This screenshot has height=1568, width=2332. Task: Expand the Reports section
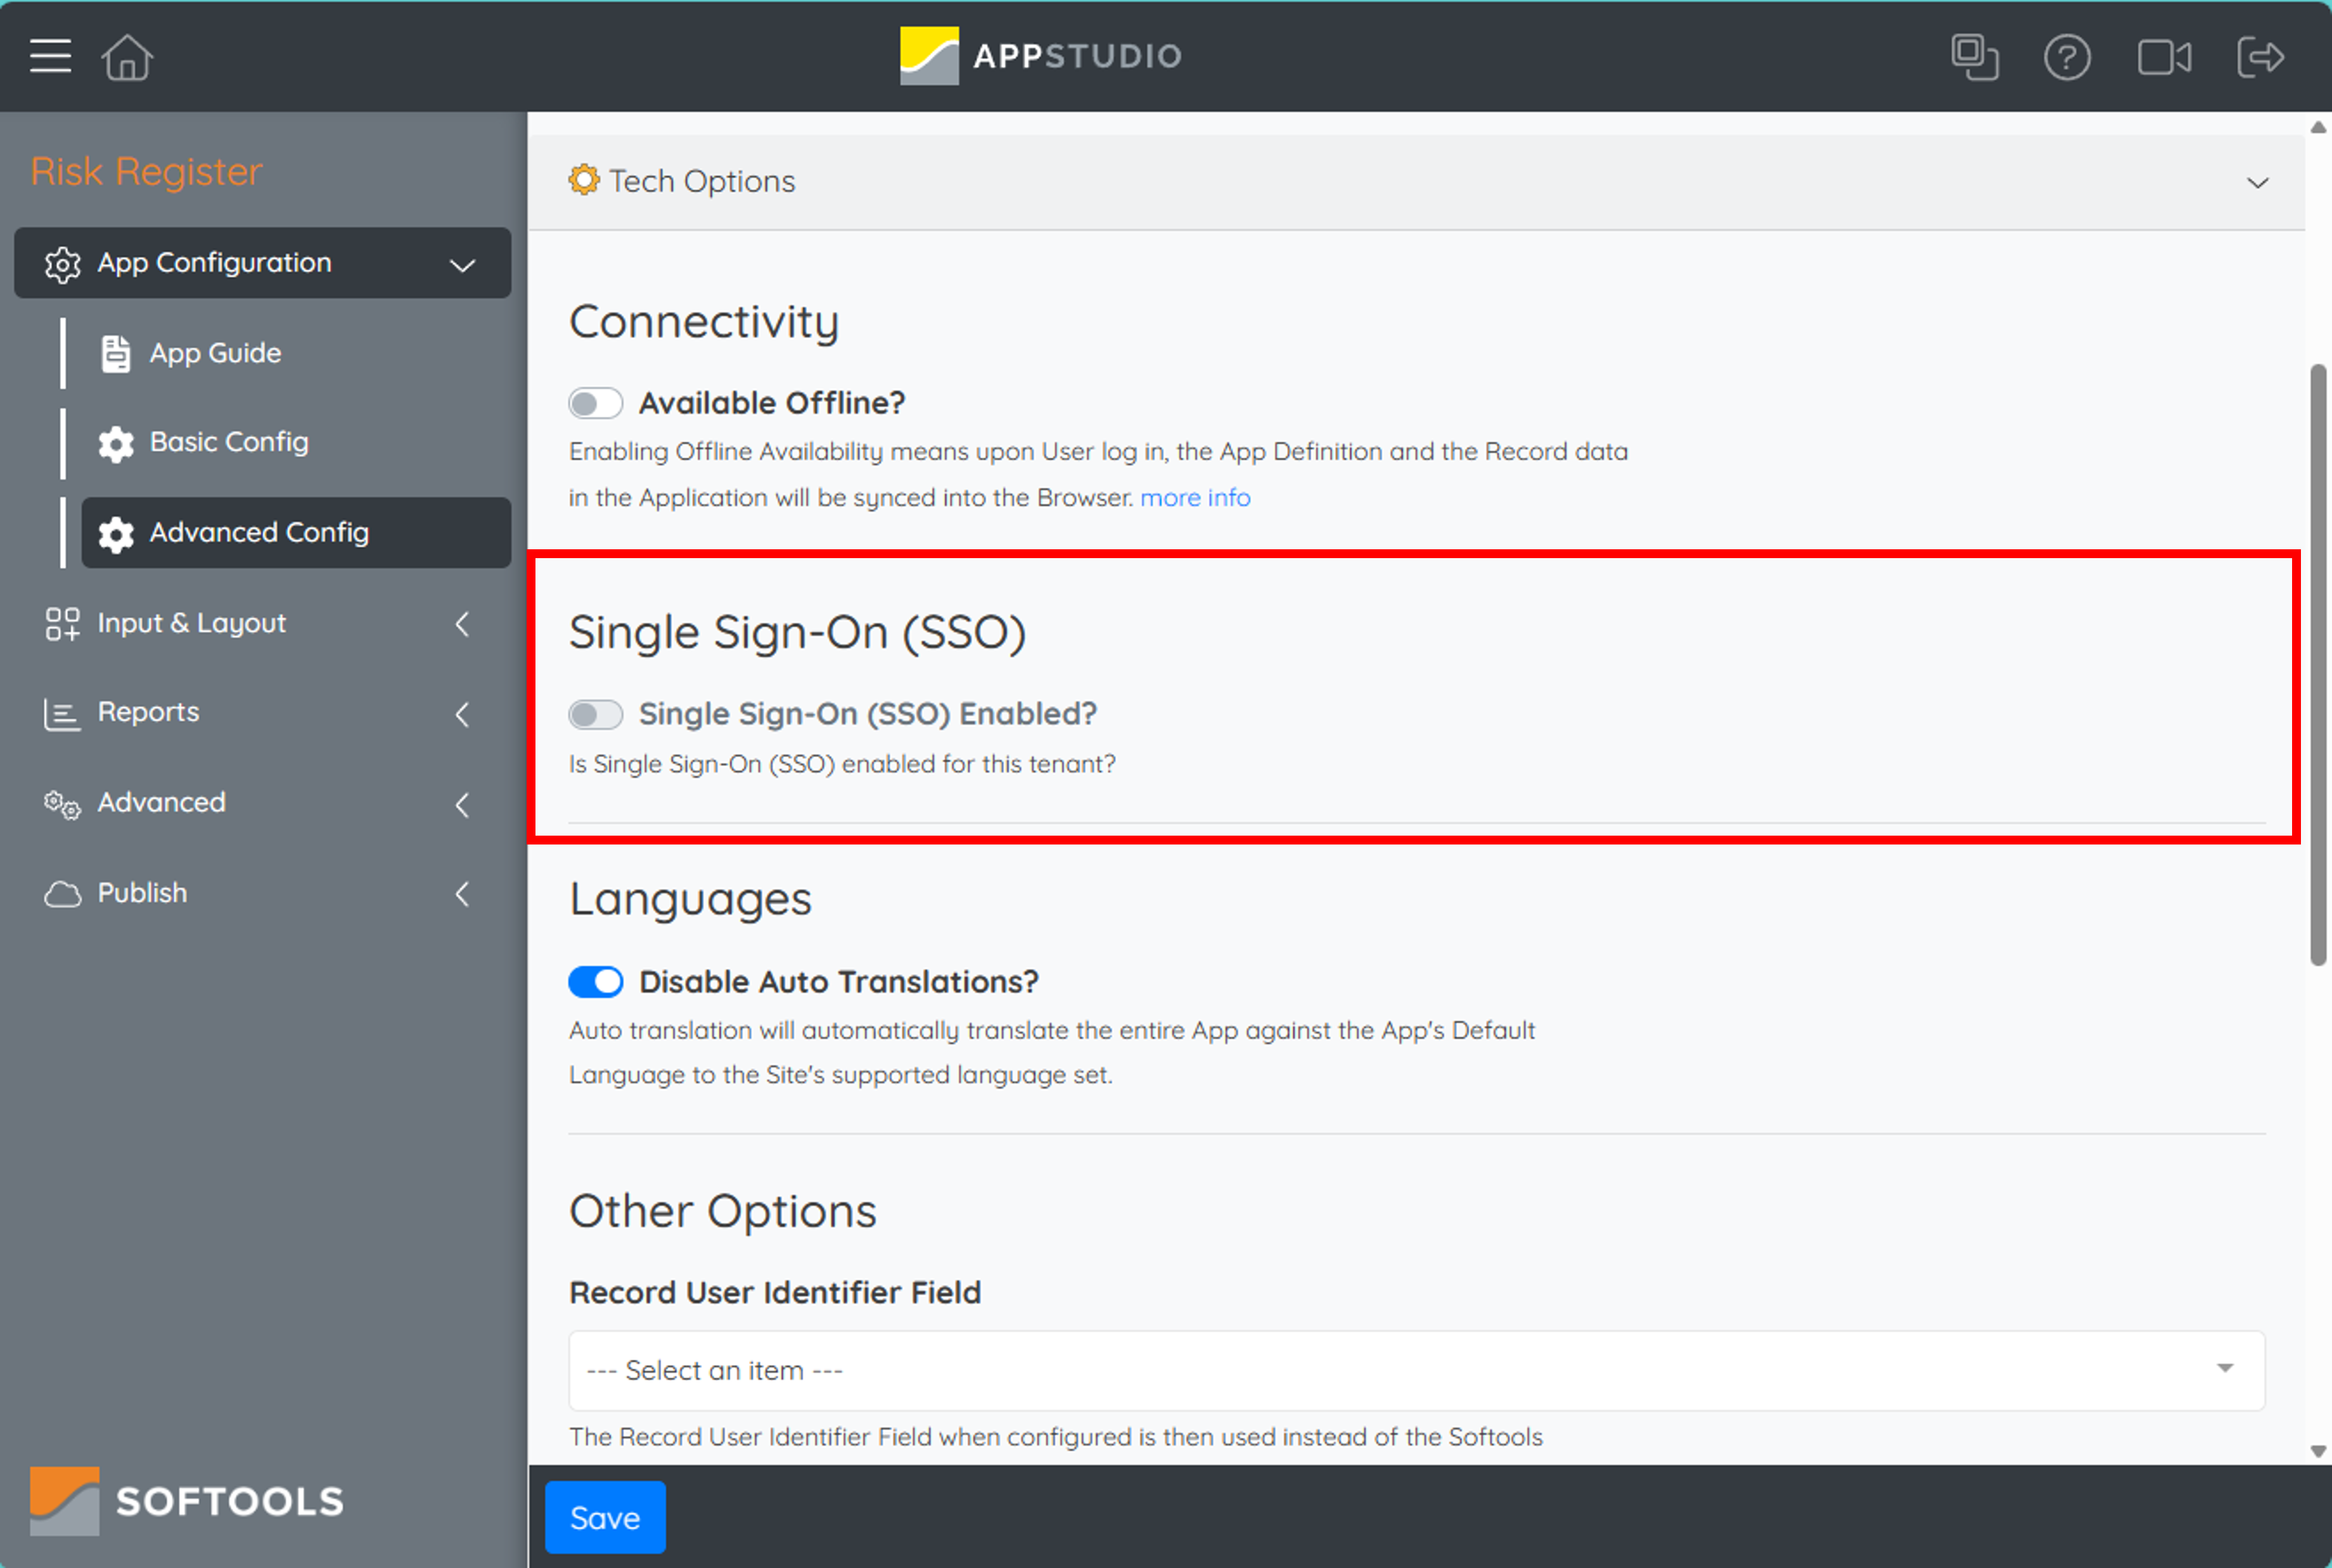[462, 713]
